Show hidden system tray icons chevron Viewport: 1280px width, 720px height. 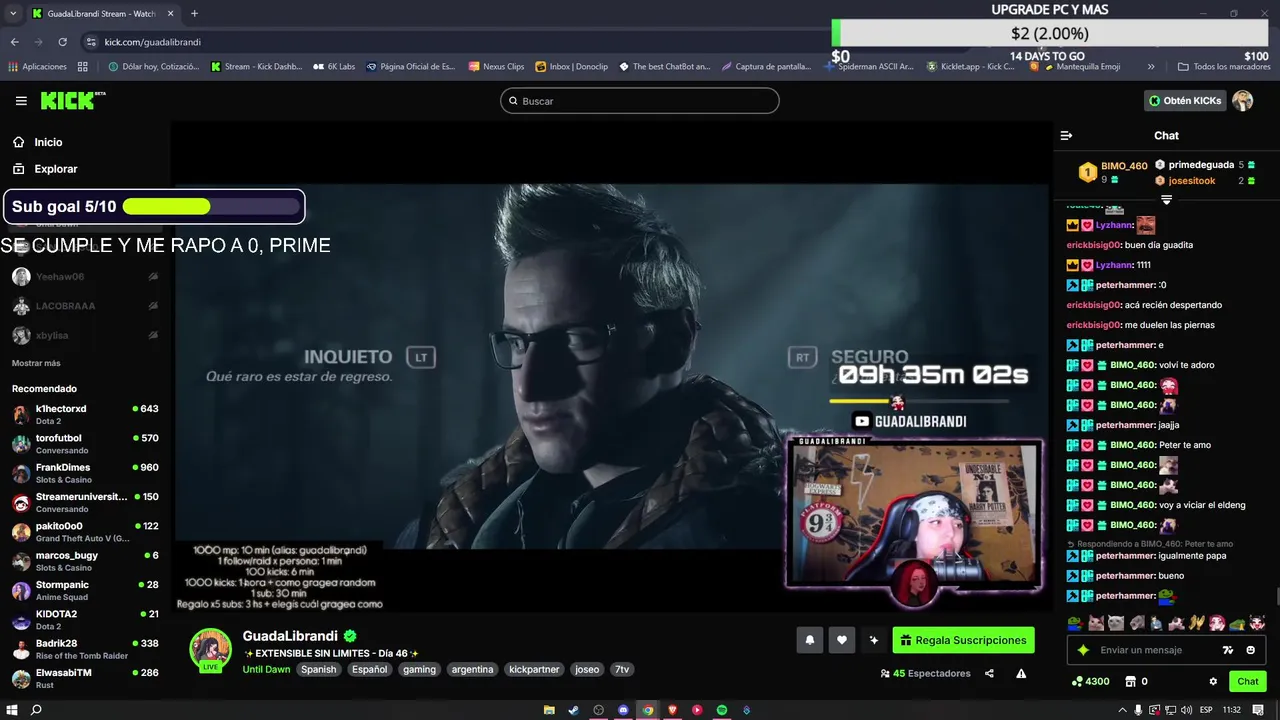coord(1123,710)
